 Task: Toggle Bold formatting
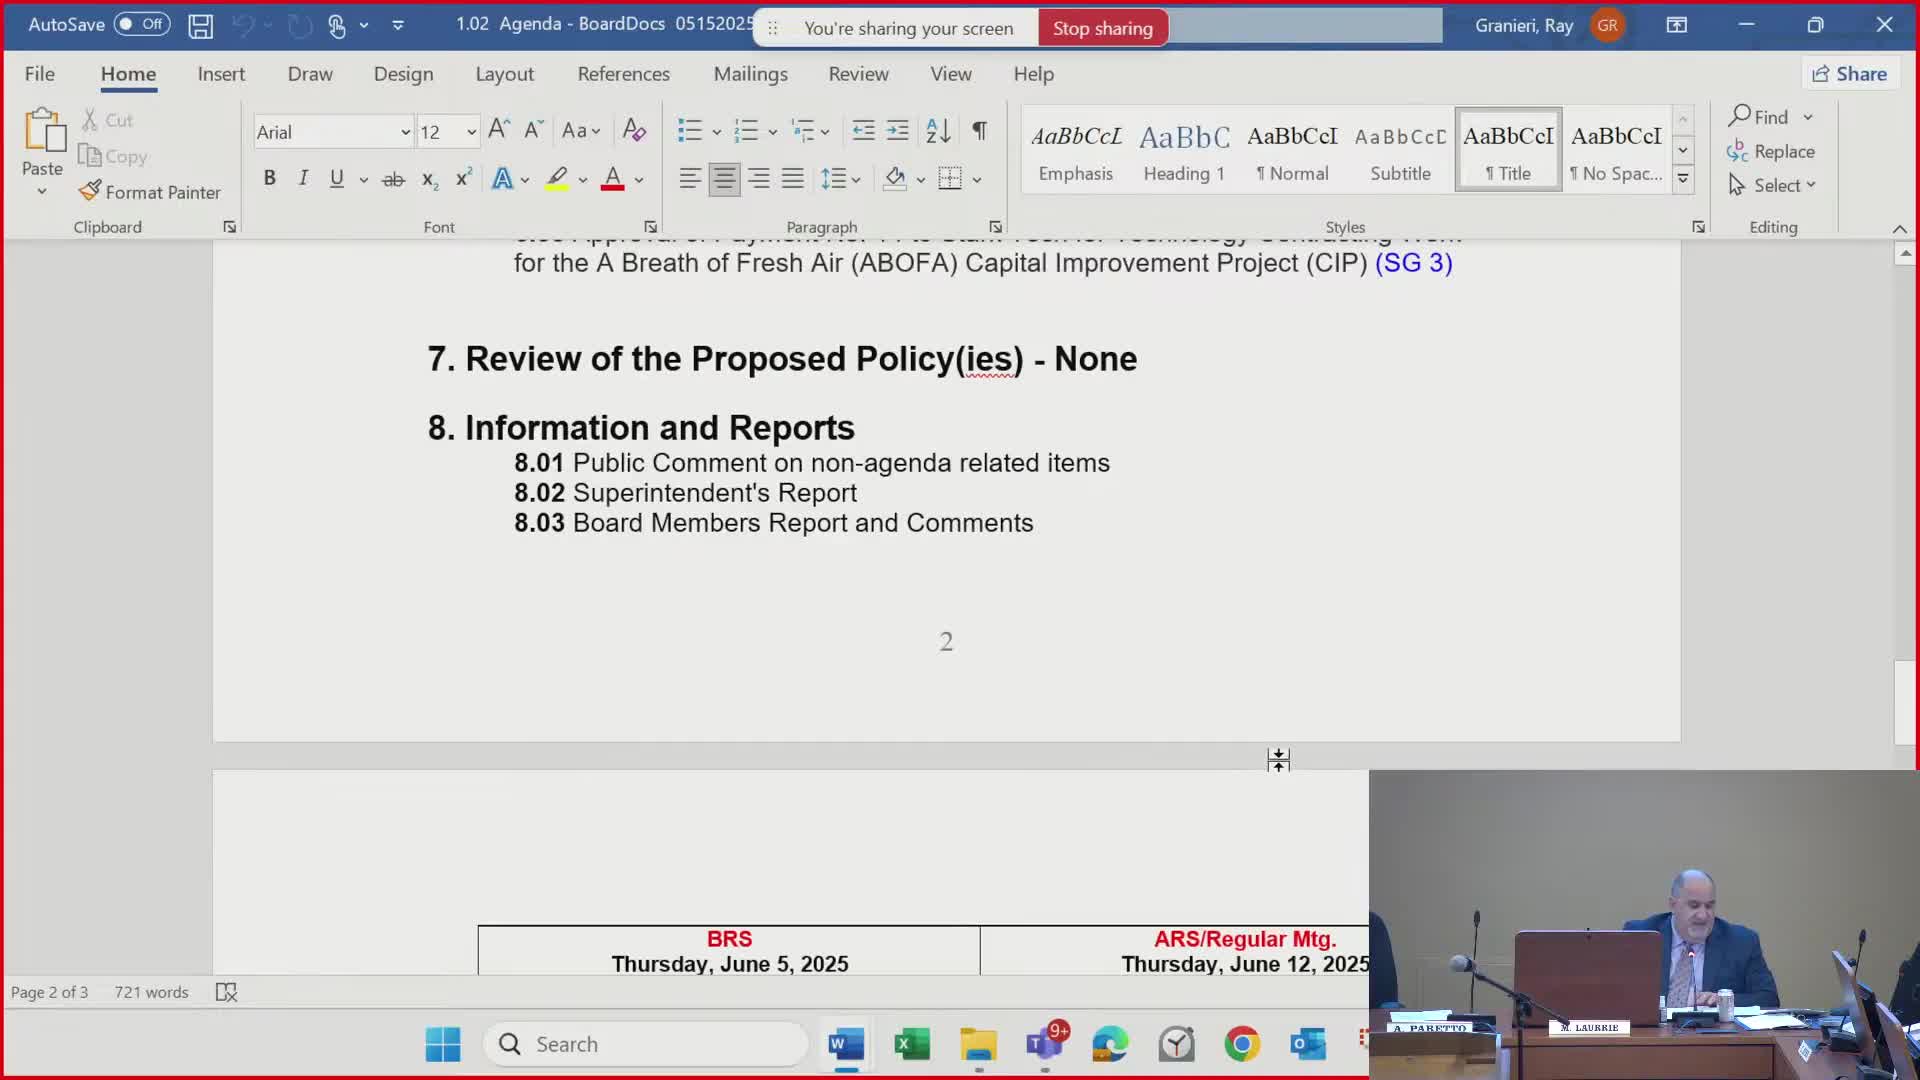tap(269, 179)
